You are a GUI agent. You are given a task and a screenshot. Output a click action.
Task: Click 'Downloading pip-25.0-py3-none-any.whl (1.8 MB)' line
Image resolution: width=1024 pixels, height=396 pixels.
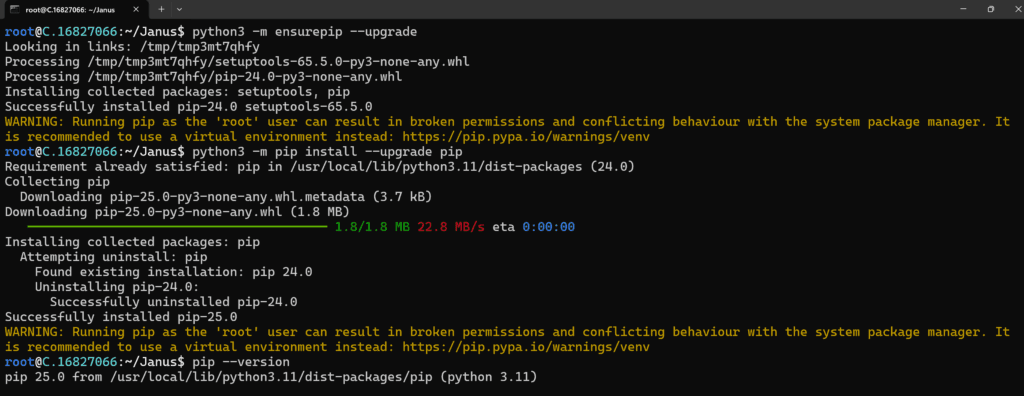click(x=177, y=212)
